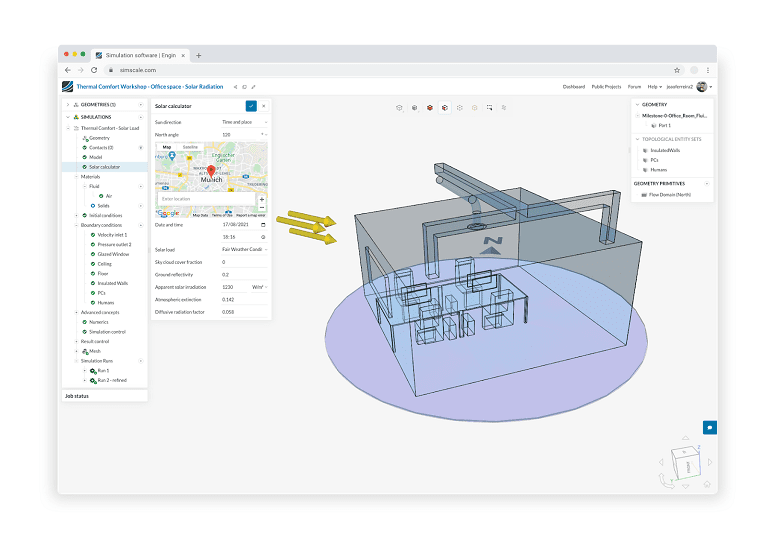768x535 pixels.
Task: Confirm Solar calculator with blue checkmark button
Action: (250, 105)
